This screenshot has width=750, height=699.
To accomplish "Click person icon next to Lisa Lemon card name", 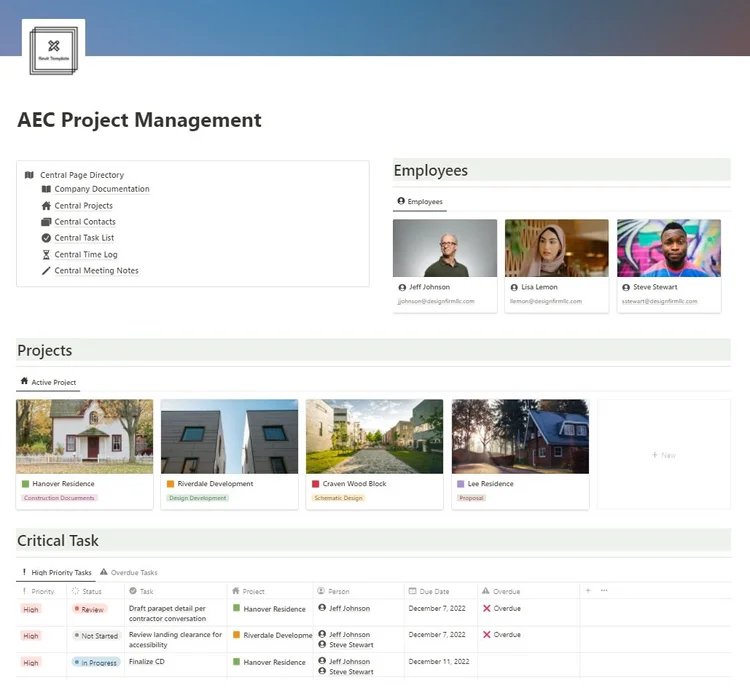I will pos(514,288).
